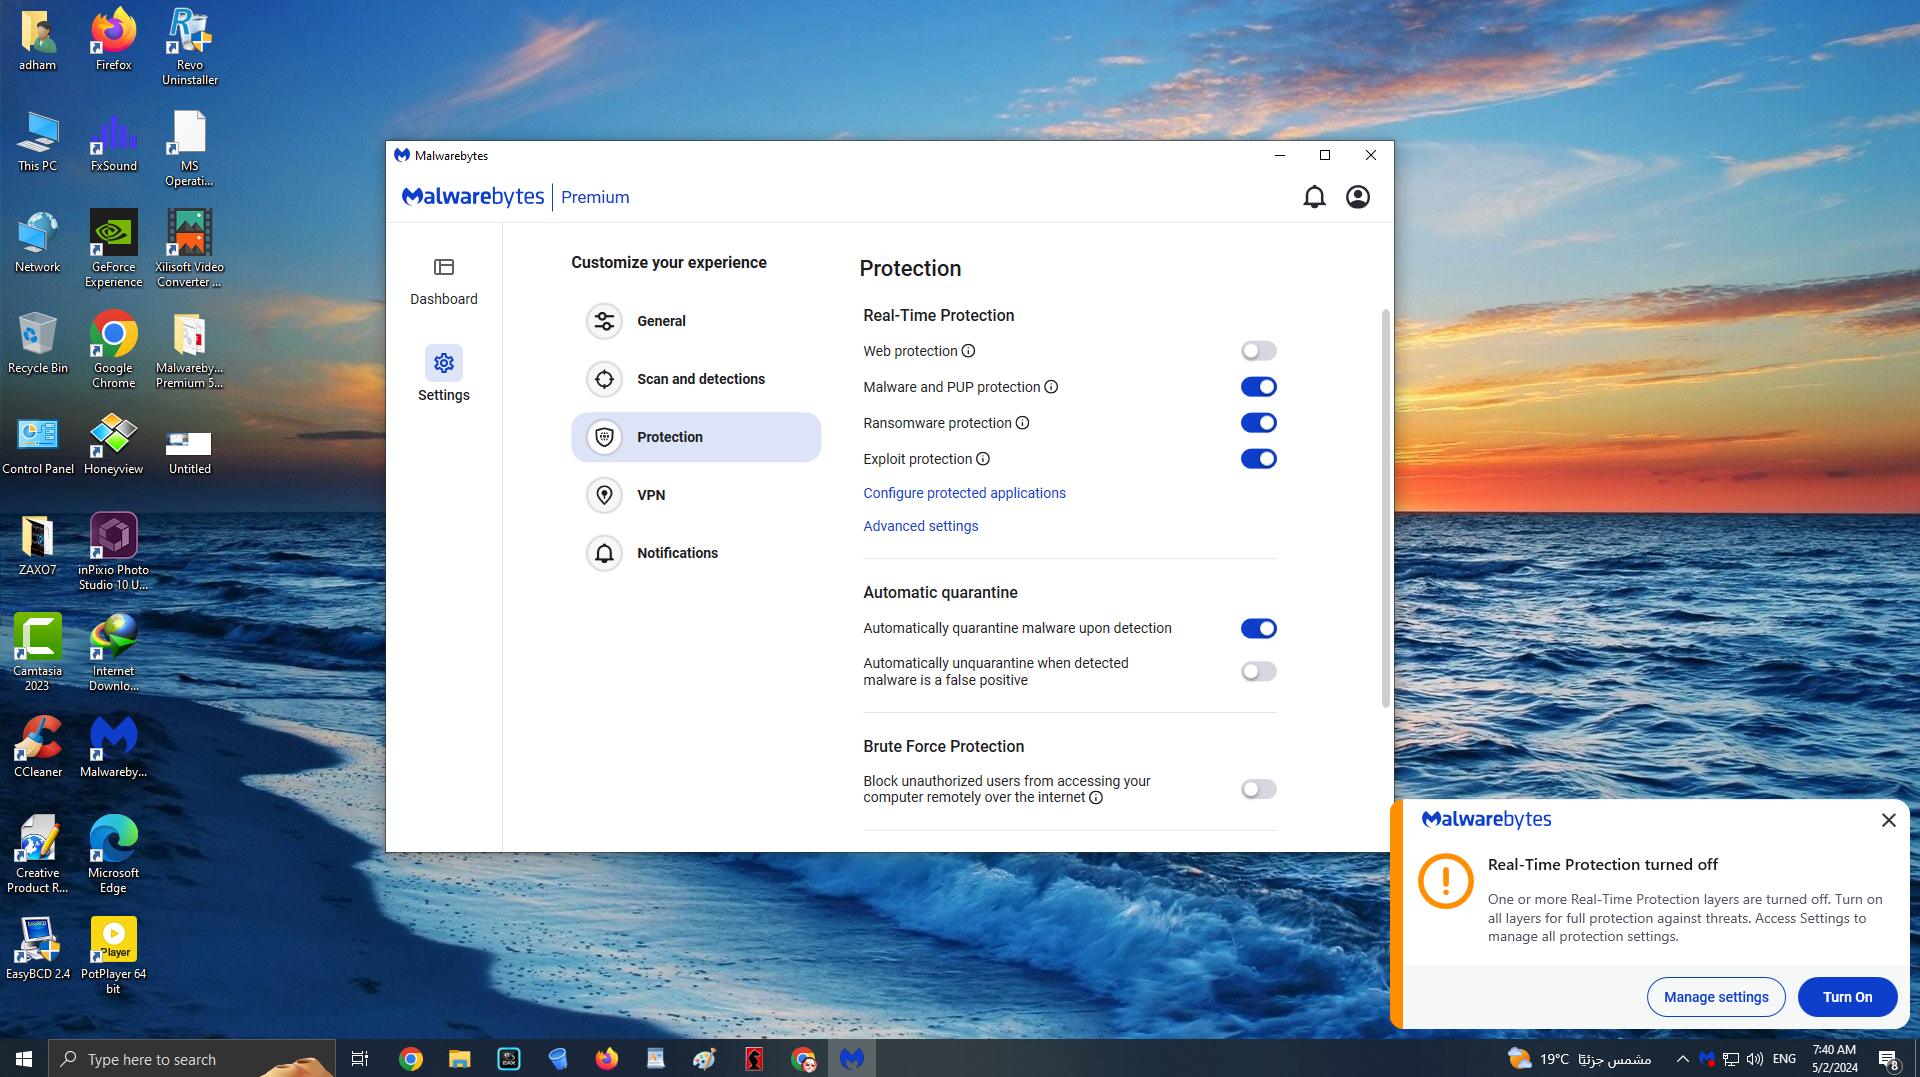Click the Brute Force Protection info icon
The image size is (1920, 1077).
[1096, 798]
